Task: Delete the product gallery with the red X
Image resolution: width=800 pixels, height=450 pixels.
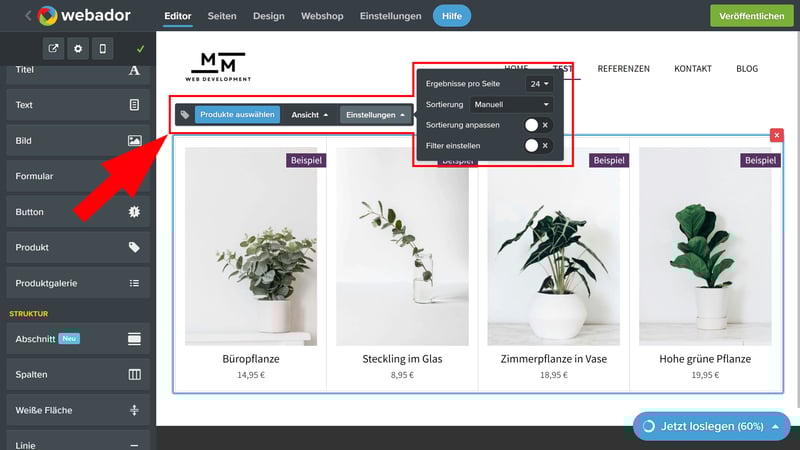Action: [777, 135]
